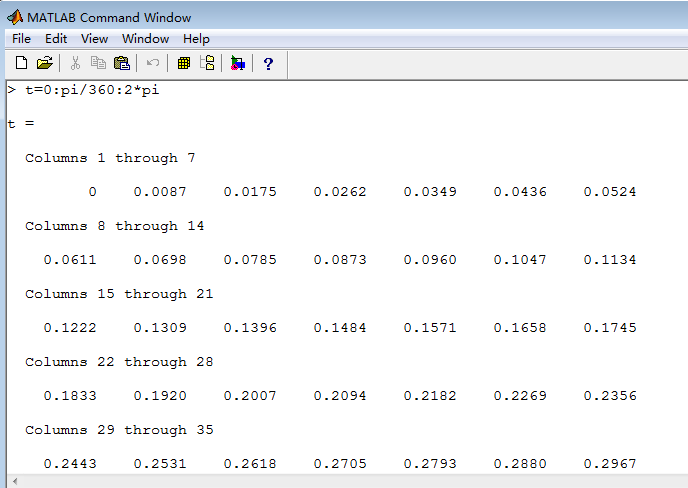
Task: Click the value 0.1134
Action: click(610, 260)
